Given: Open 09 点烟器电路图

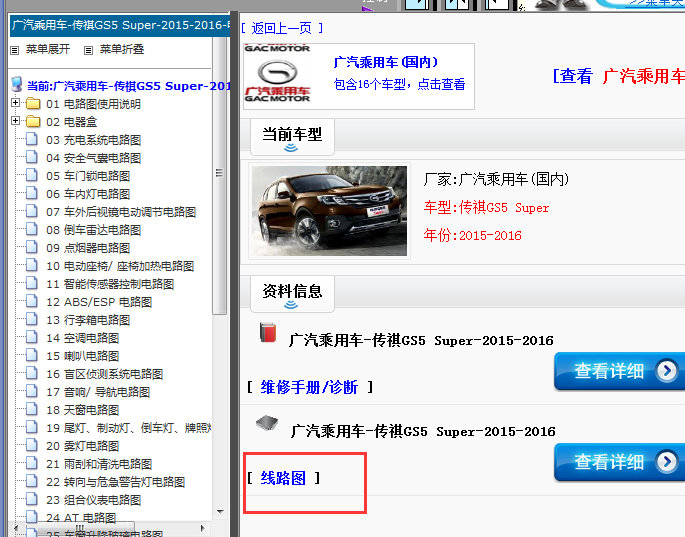Looking at the screenshot, I should (88, 248).
